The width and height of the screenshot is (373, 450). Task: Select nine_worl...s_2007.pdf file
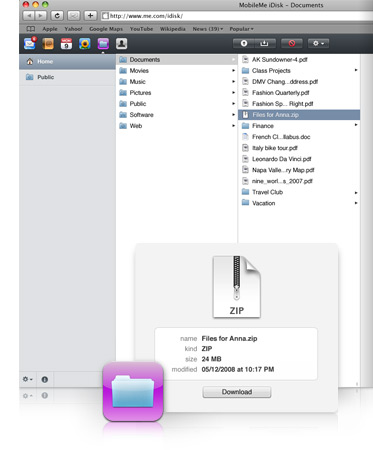pos(299,181)
